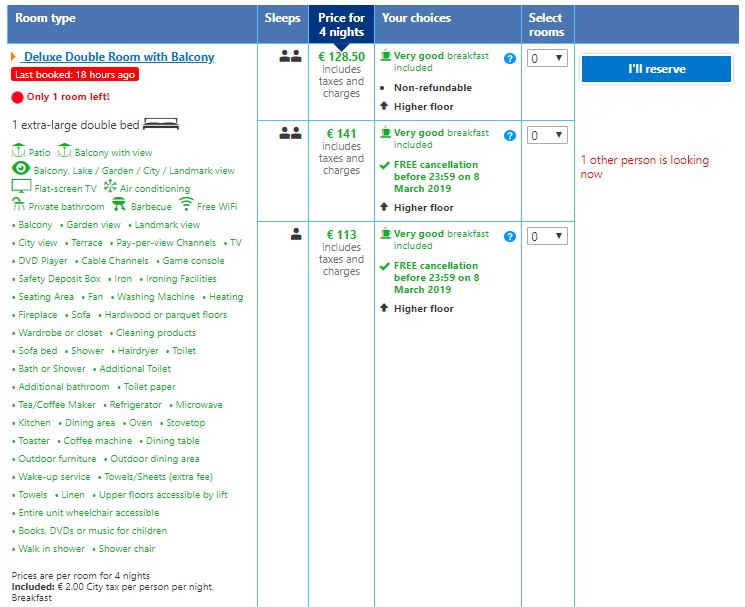Click the breakfast cup icon in non-refundable row

tap(386, 56)
